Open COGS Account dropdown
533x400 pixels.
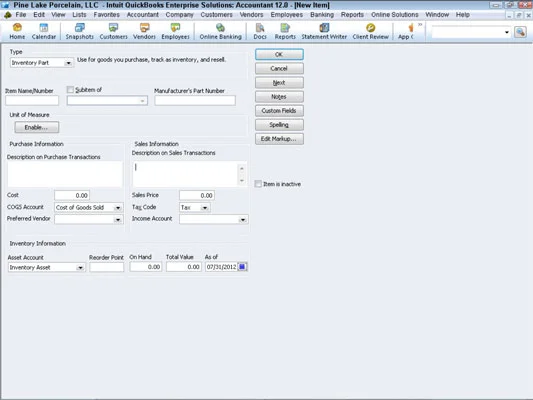(118, 207)
